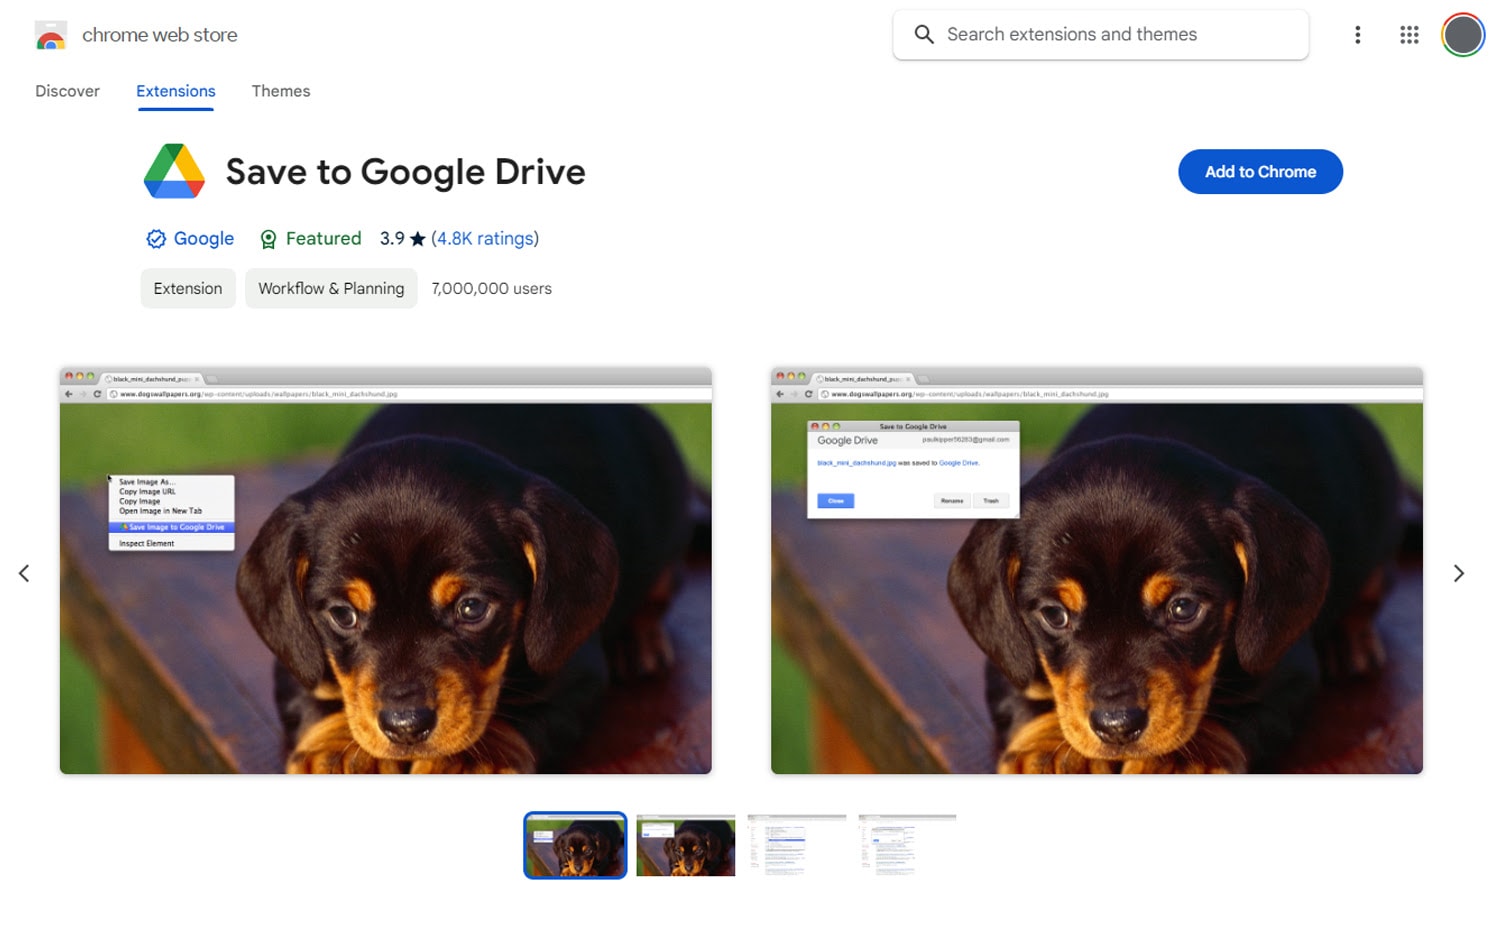Image resolution: width=1500 pixels, height=949 pixels.
Task: Click the verified Google publisher badge
Action: [x=156, y=238]
